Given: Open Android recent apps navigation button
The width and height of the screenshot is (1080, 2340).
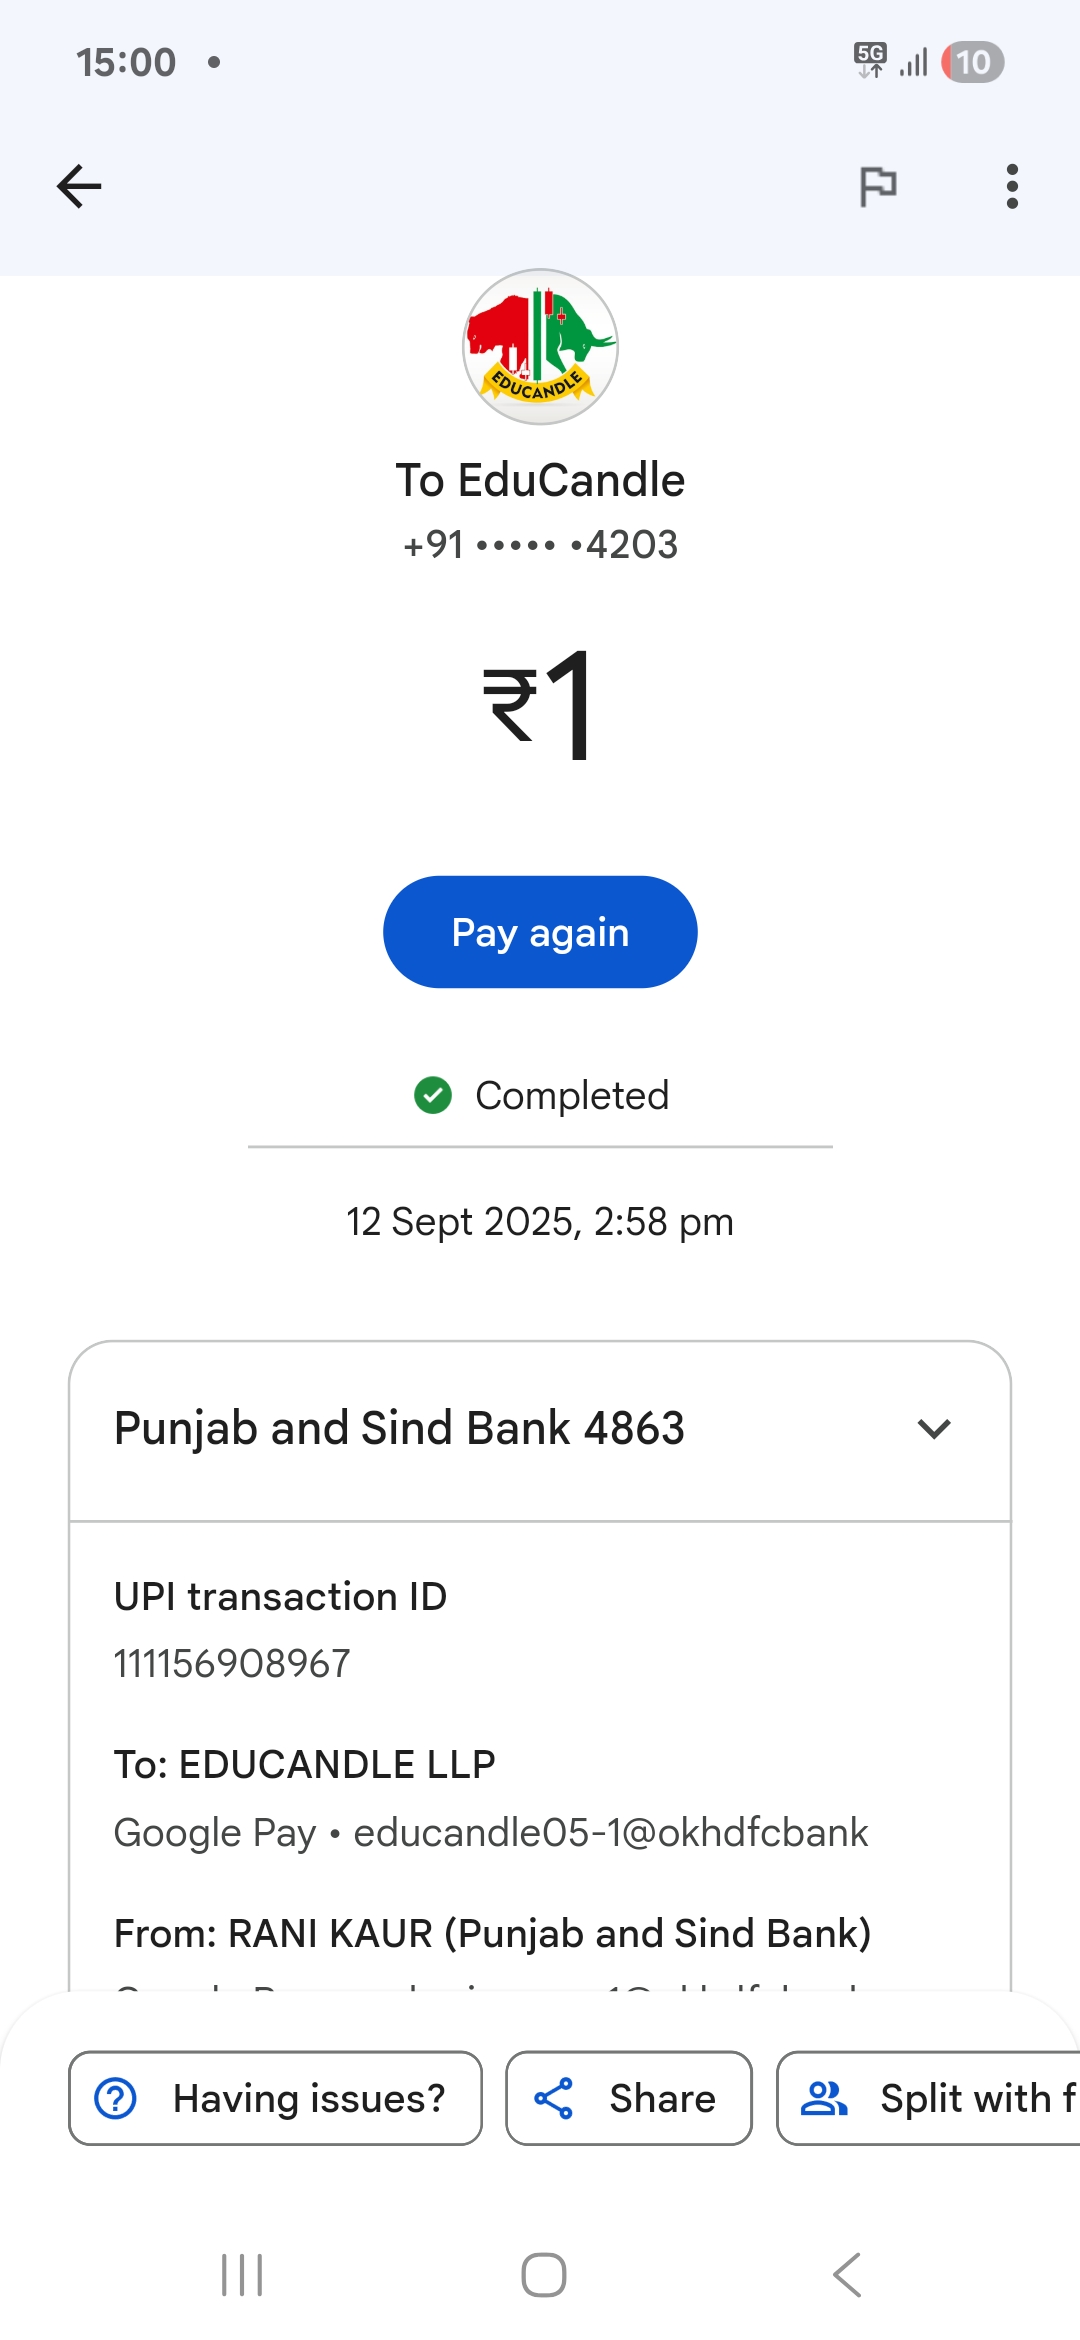Looking at the screenshot, I should pos(242,2275).
